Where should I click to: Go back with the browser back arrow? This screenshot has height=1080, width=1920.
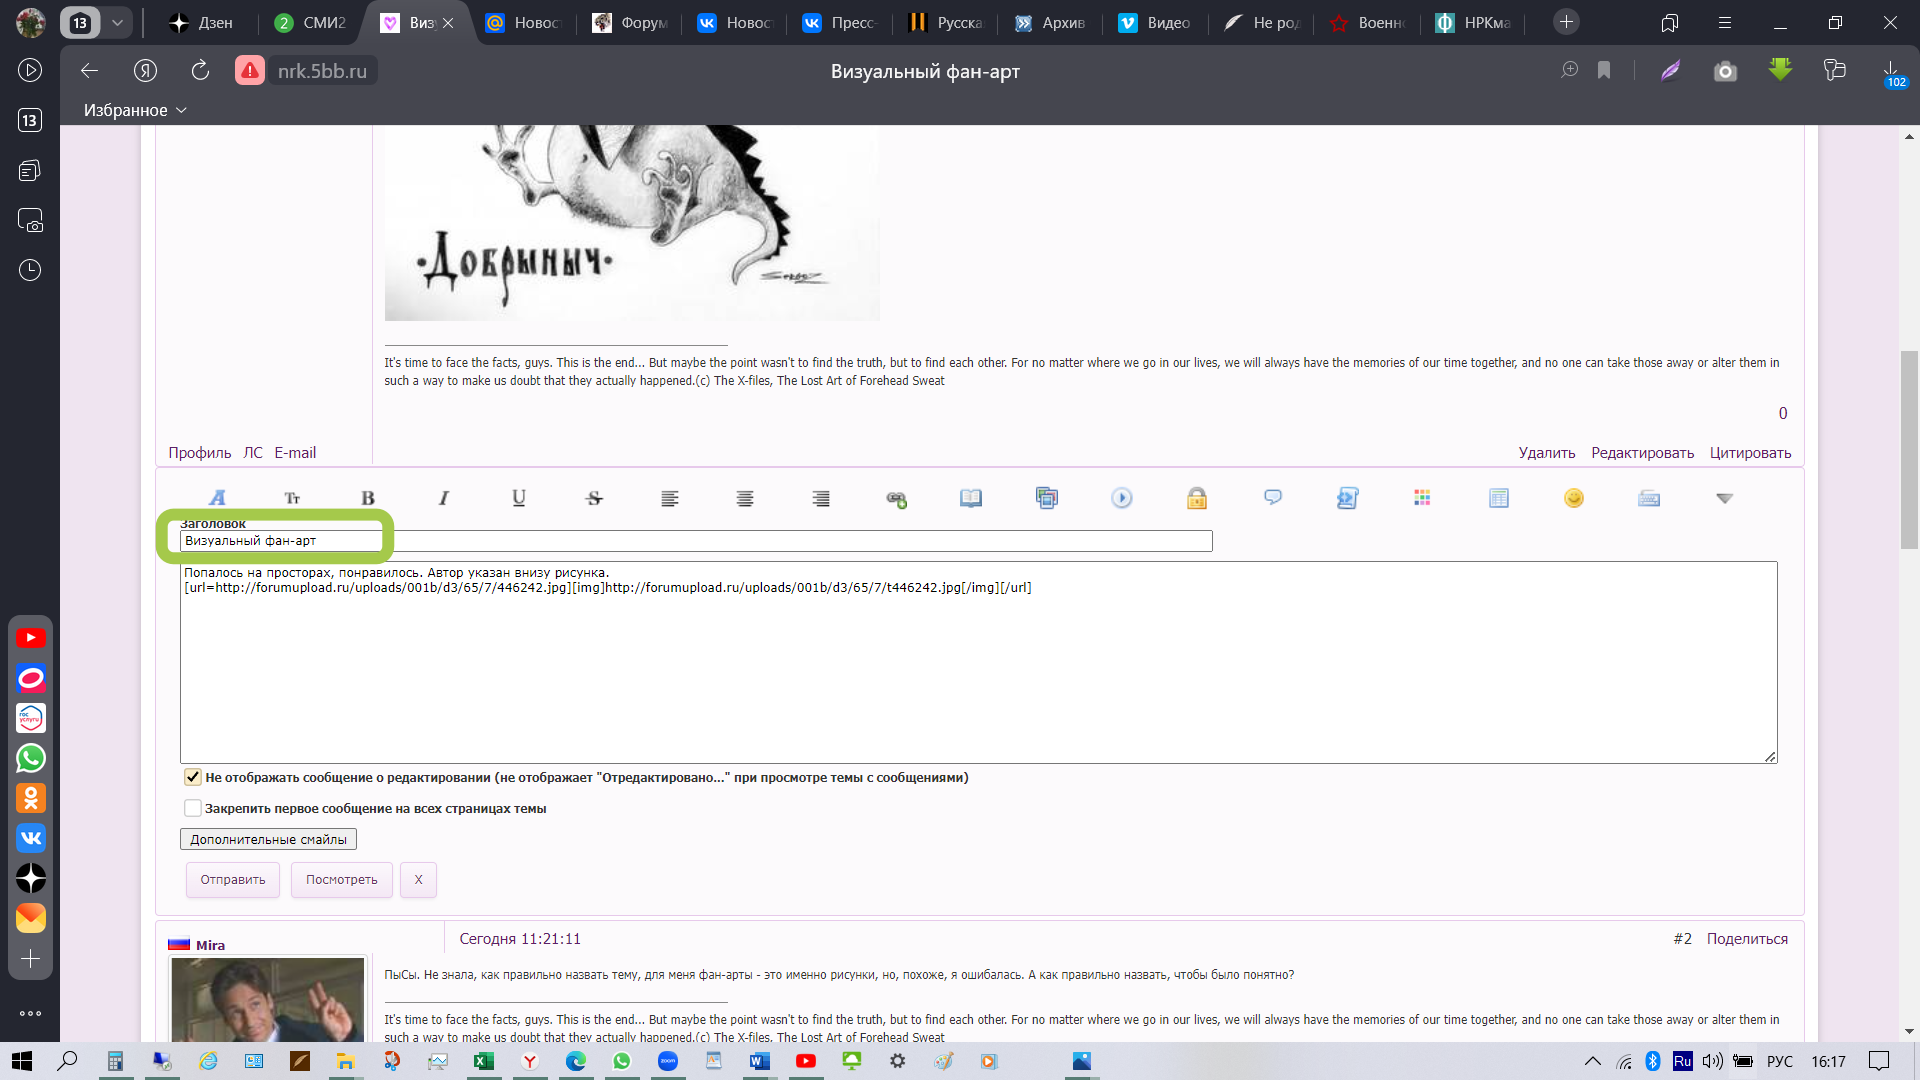(x=90, y=70)
